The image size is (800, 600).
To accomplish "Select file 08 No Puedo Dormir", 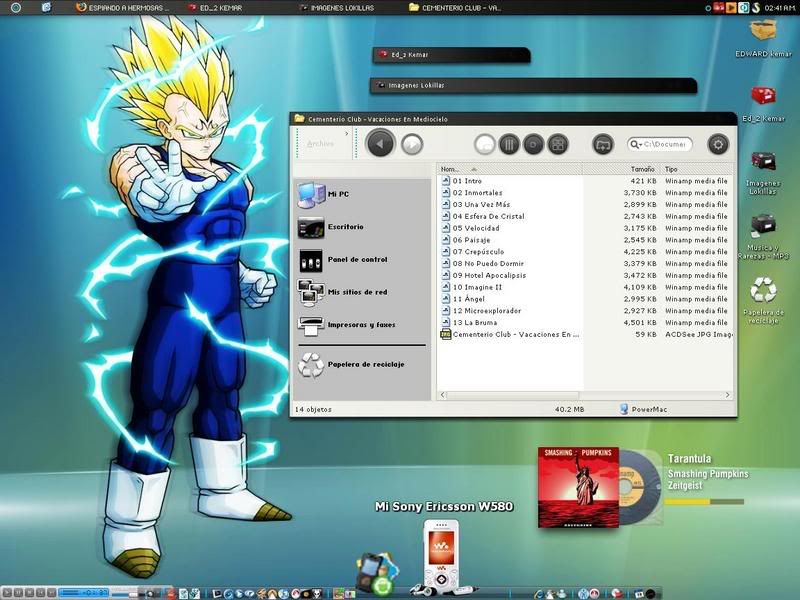I will click(x=482, y=264).
